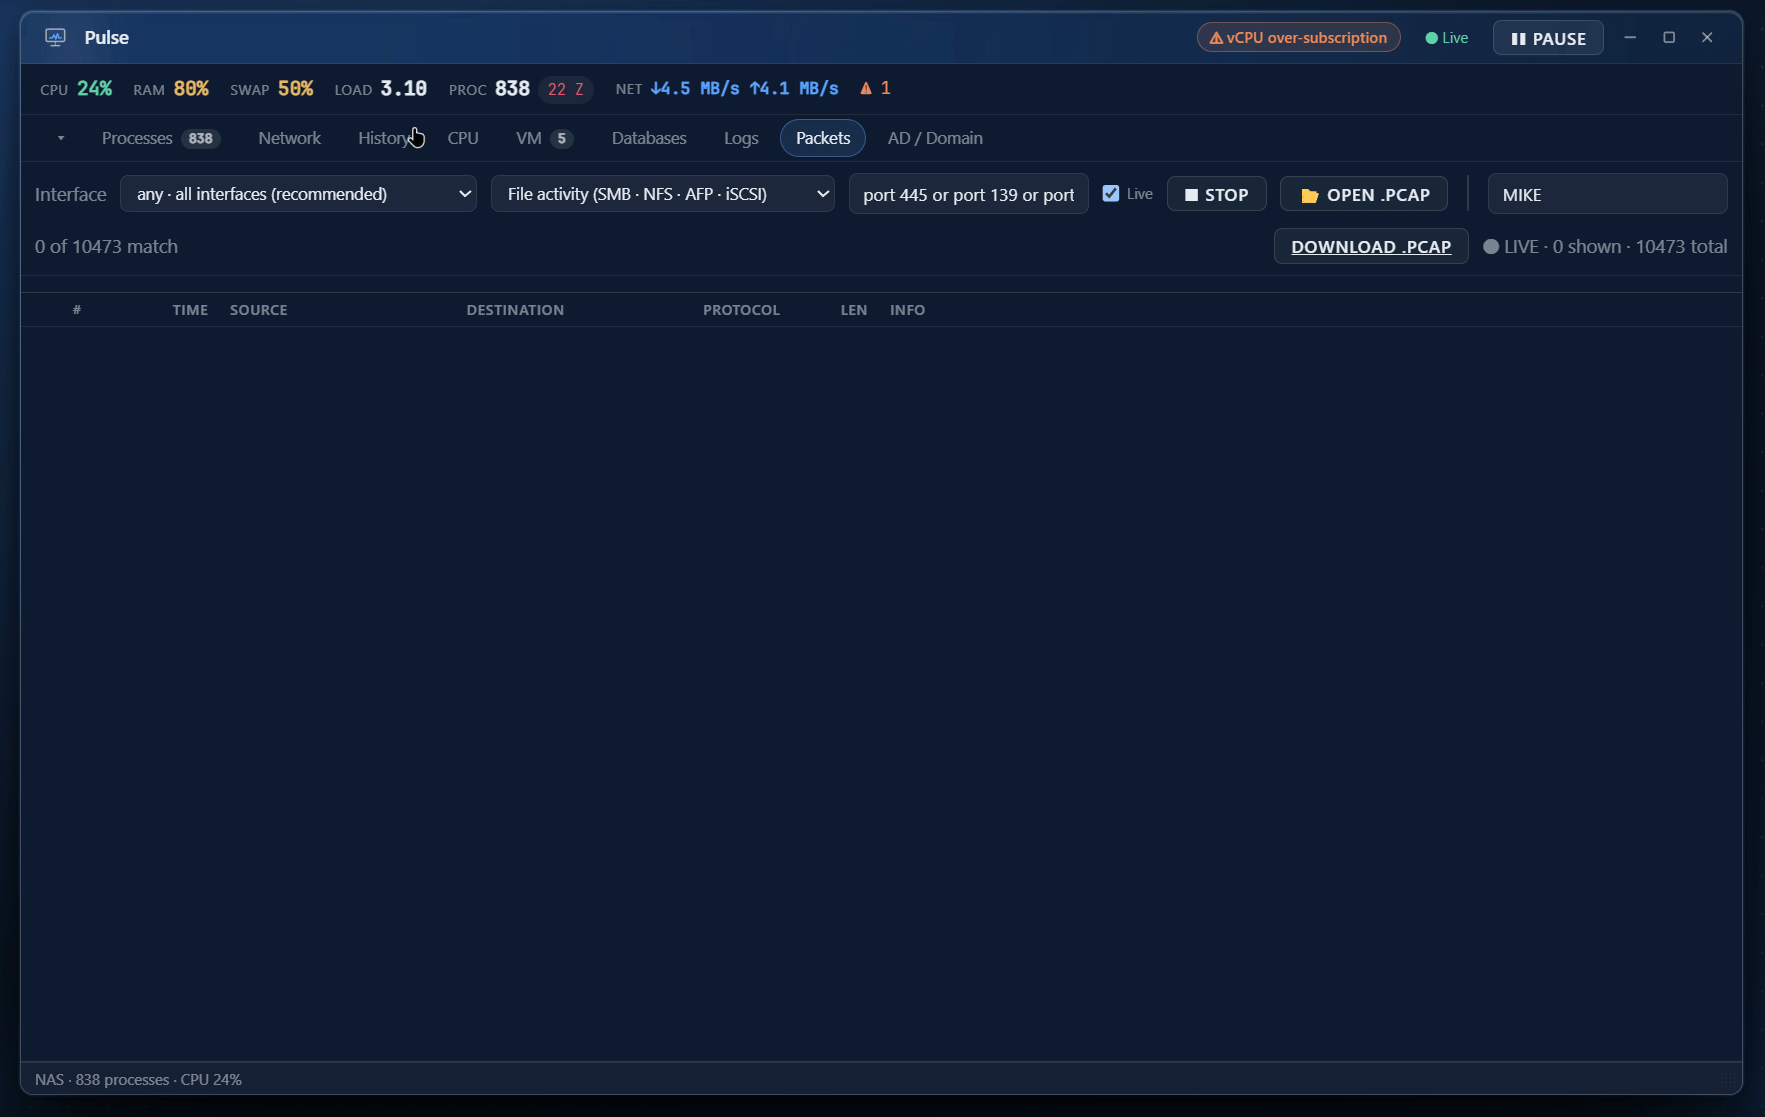Sort by the INFO column header
1765x1117 pixels.
point(907,310)
